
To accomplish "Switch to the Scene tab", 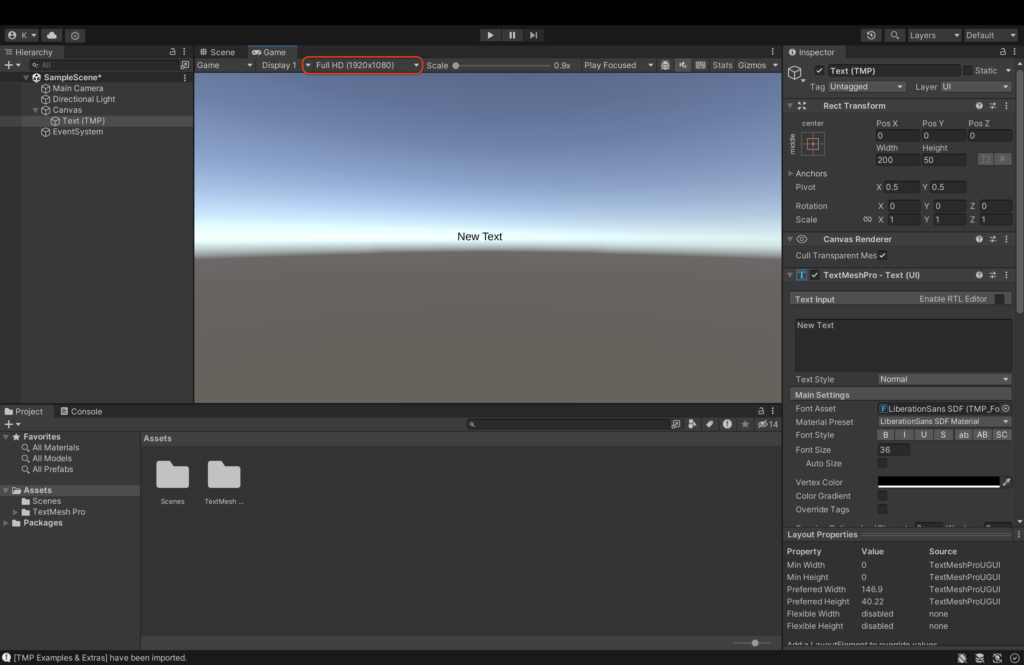I will (x=219, y=51).
